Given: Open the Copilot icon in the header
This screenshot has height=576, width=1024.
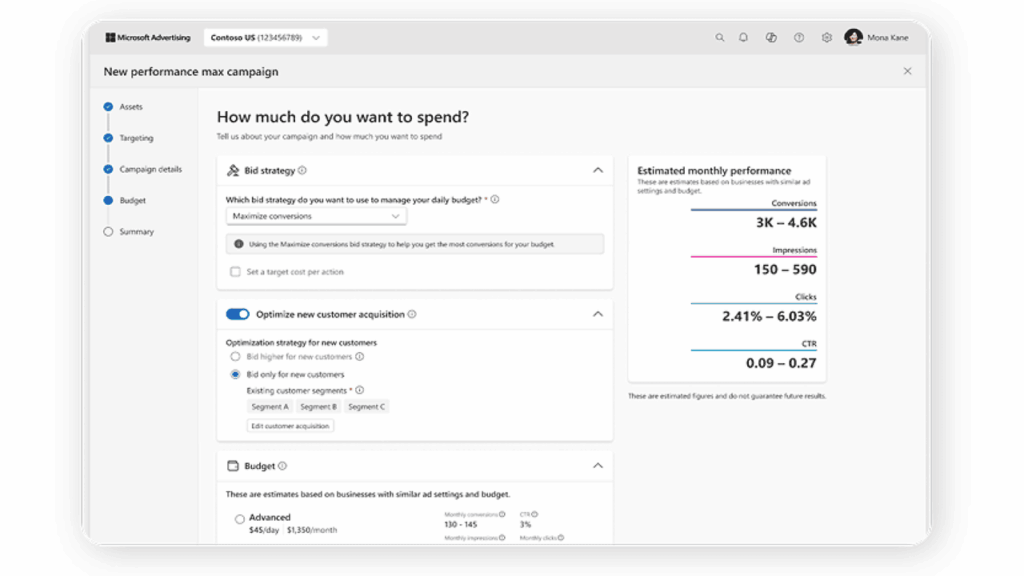Looking at the screenshot, I should click(x=770, y=37).
